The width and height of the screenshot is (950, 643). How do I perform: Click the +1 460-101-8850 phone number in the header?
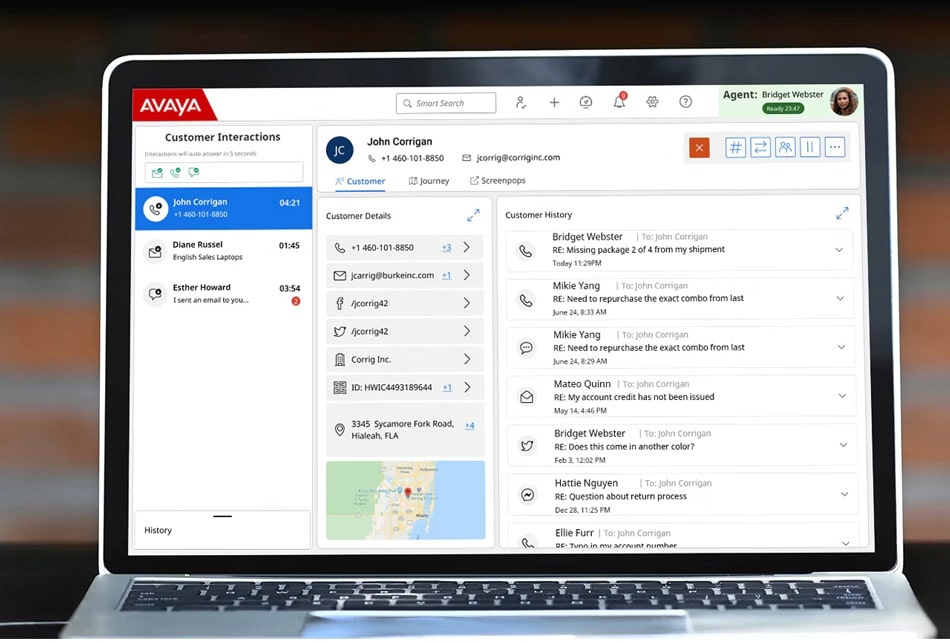point(412,158)
